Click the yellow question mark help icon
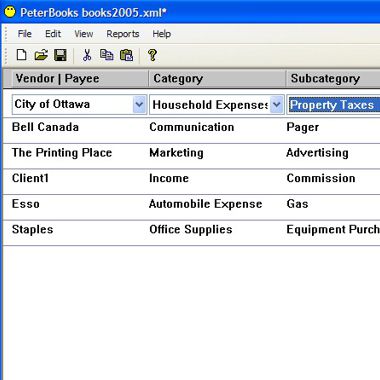The width and height of the screenshot is (380, 380). coord(152,55)
